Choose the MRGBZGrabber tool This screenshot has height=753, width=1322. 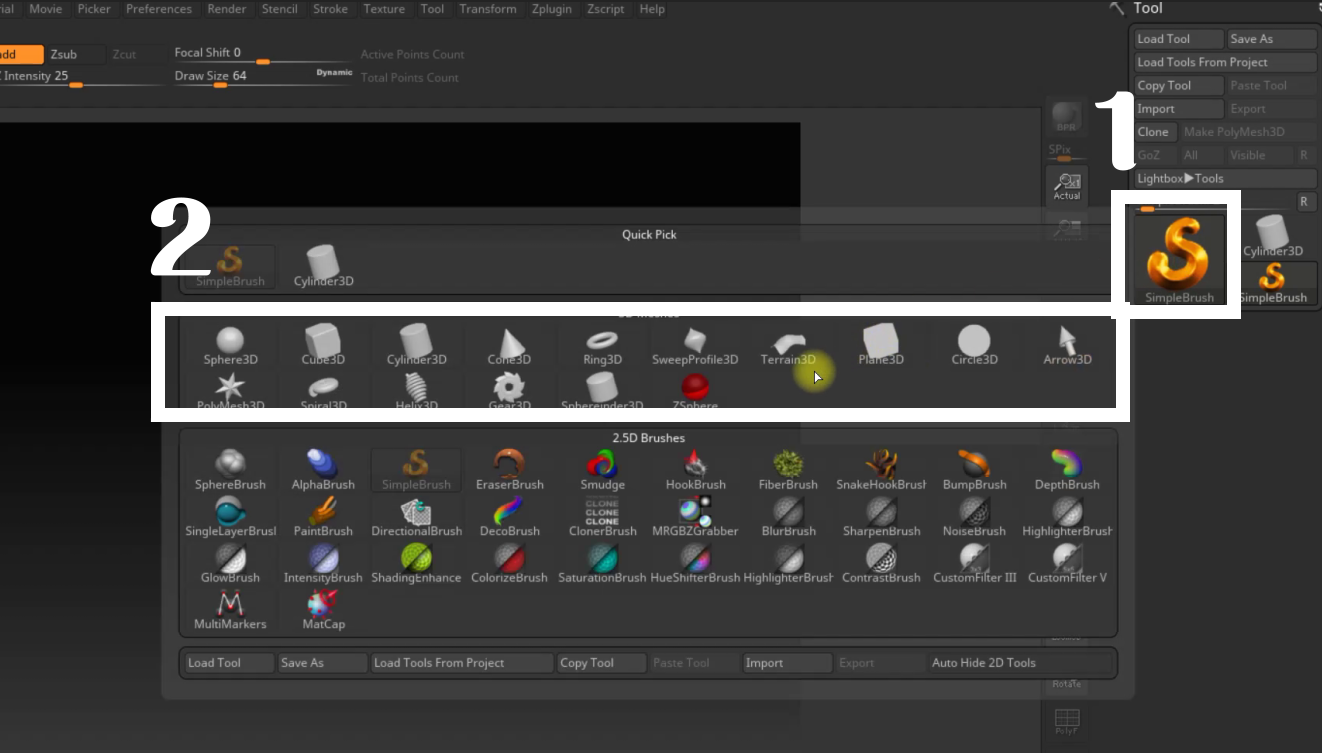pyautogui.click(x=695, y=517)
